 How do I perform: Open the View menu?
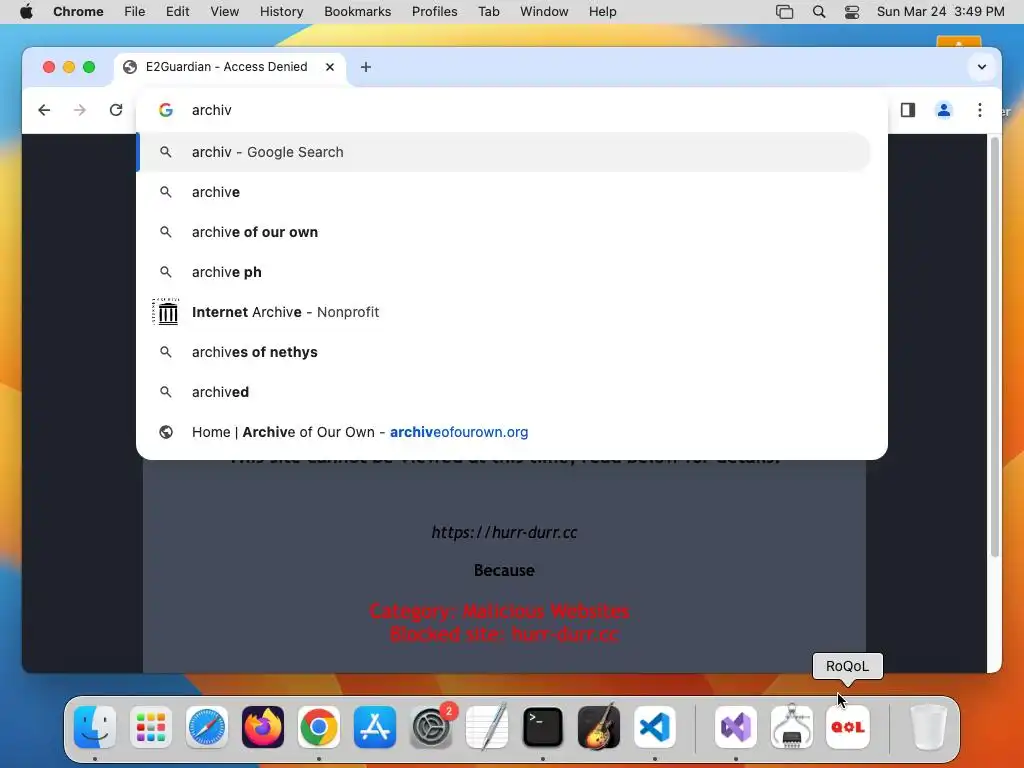[224, 12]
